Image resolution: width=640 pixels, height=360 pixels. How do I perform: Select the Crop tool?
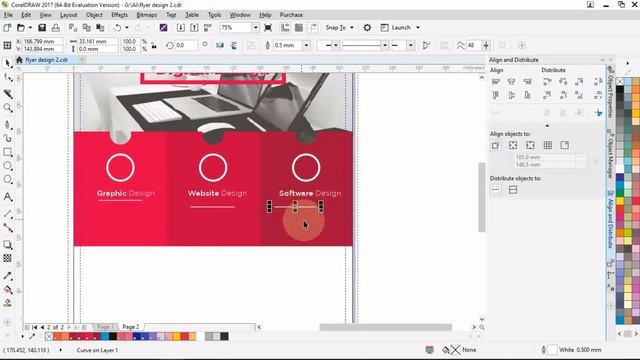click(7, 94)
